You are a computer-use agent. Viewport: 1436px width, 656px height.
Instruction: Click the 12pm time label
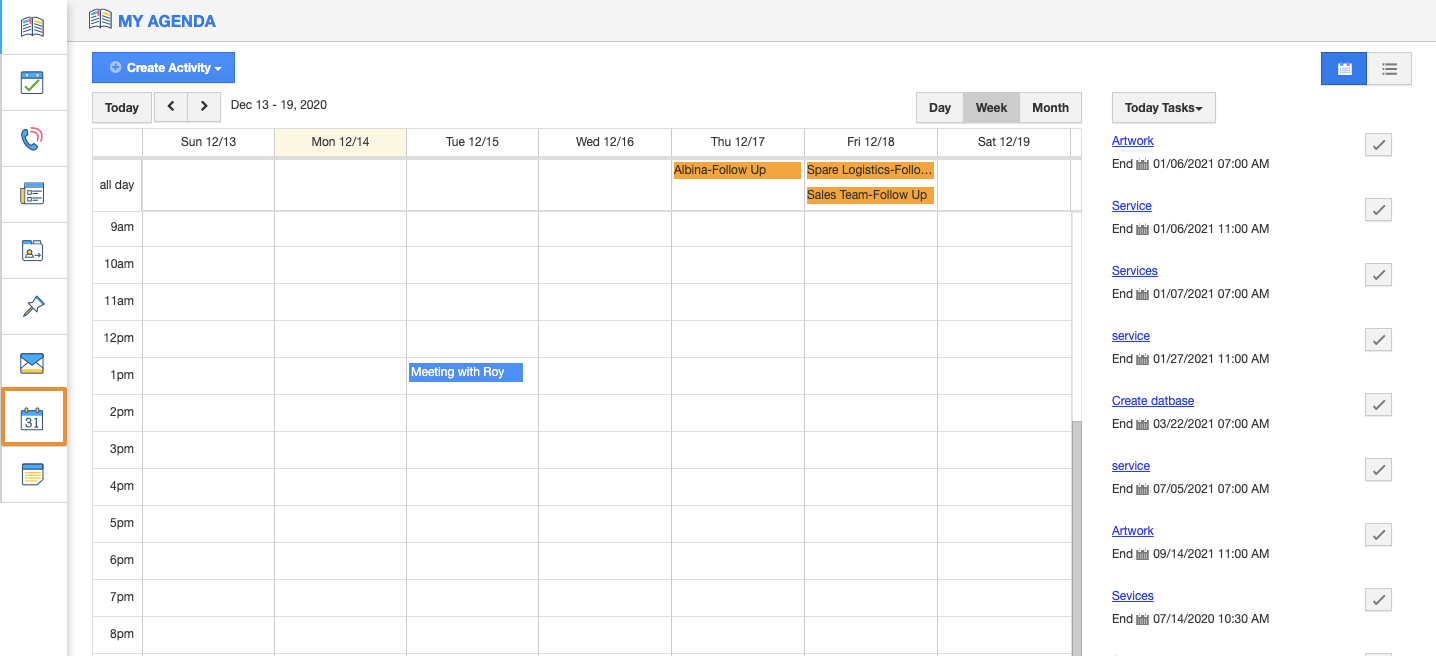(119, 338)
